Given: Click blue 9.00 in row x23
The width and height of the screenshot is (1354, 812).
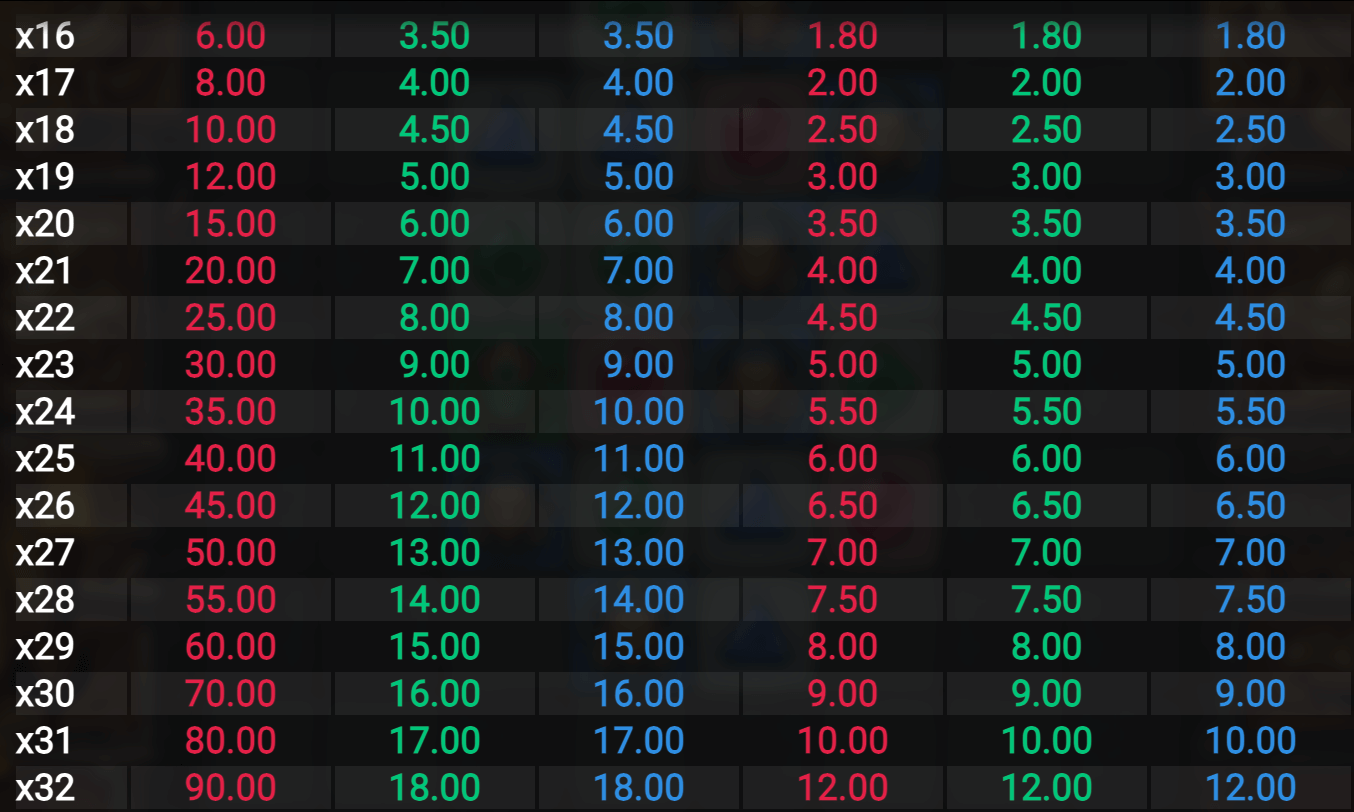Looking at the screenshot, I should coord(639,365).
